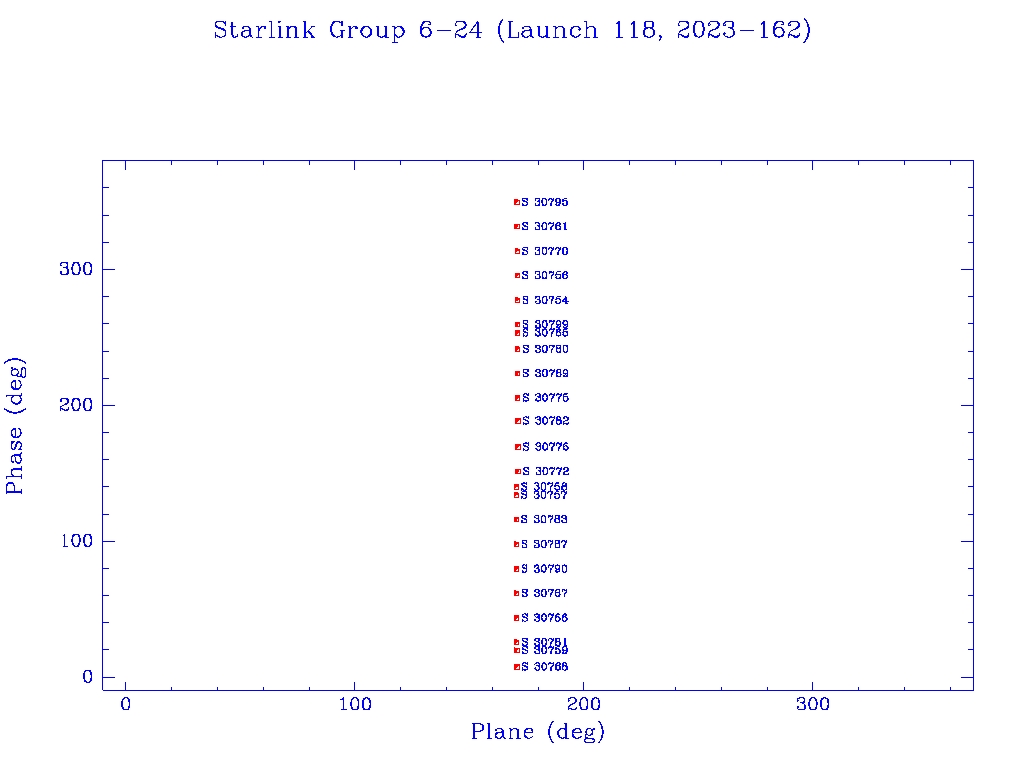Click the 'S 30772' satellite label
This screenshot has height=768, width=1024.
coord(546,472)
